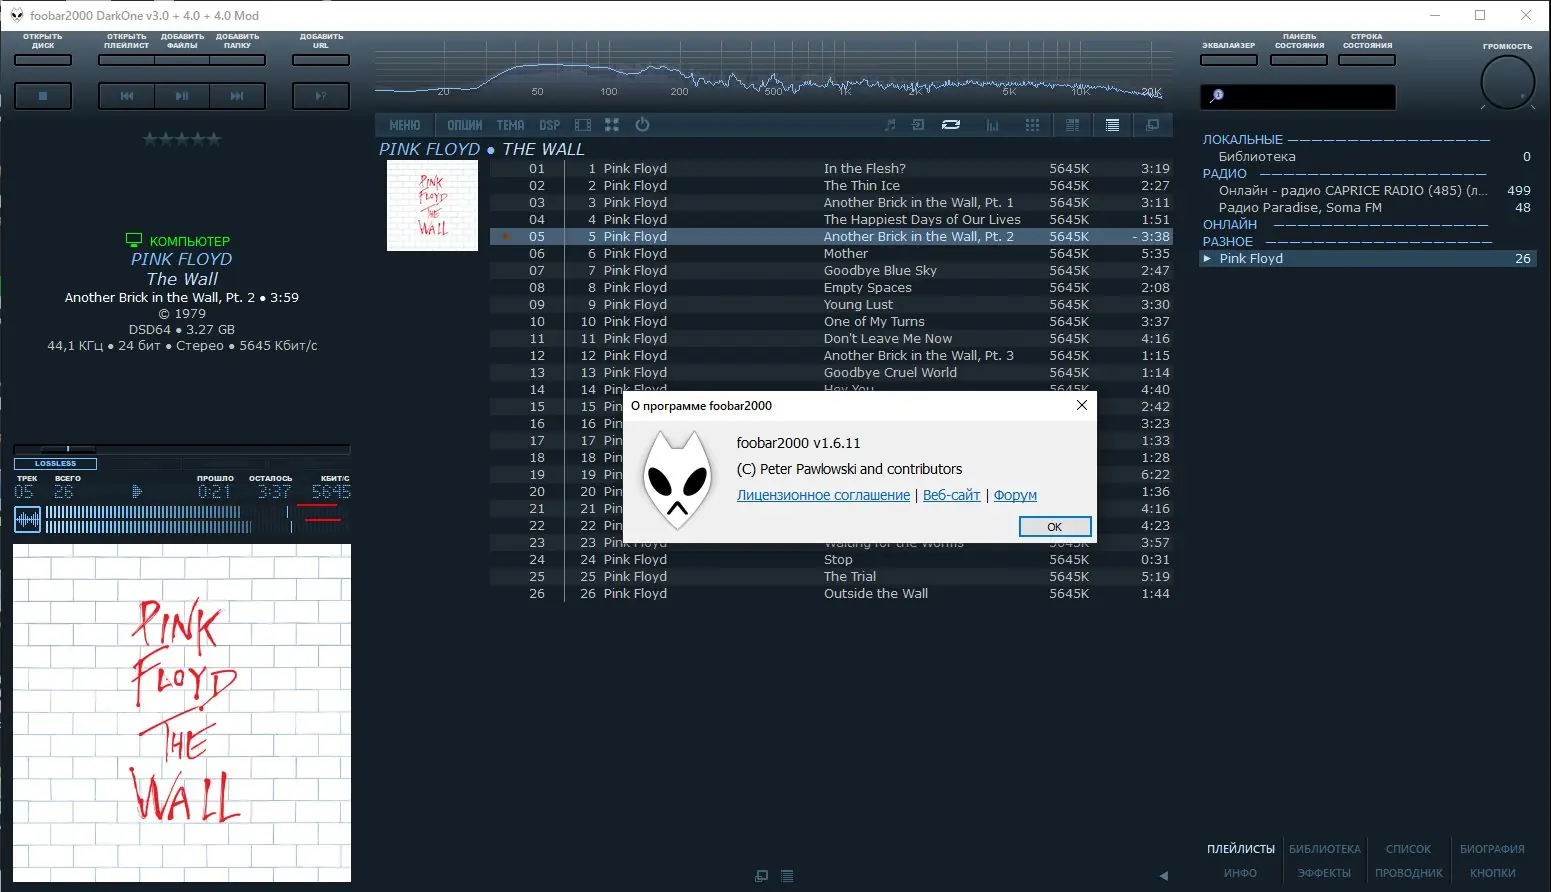This screenshot has height=892, width=1551.
Task: Click the small album cover thumbnail in playlist
Action: point(432,205)
